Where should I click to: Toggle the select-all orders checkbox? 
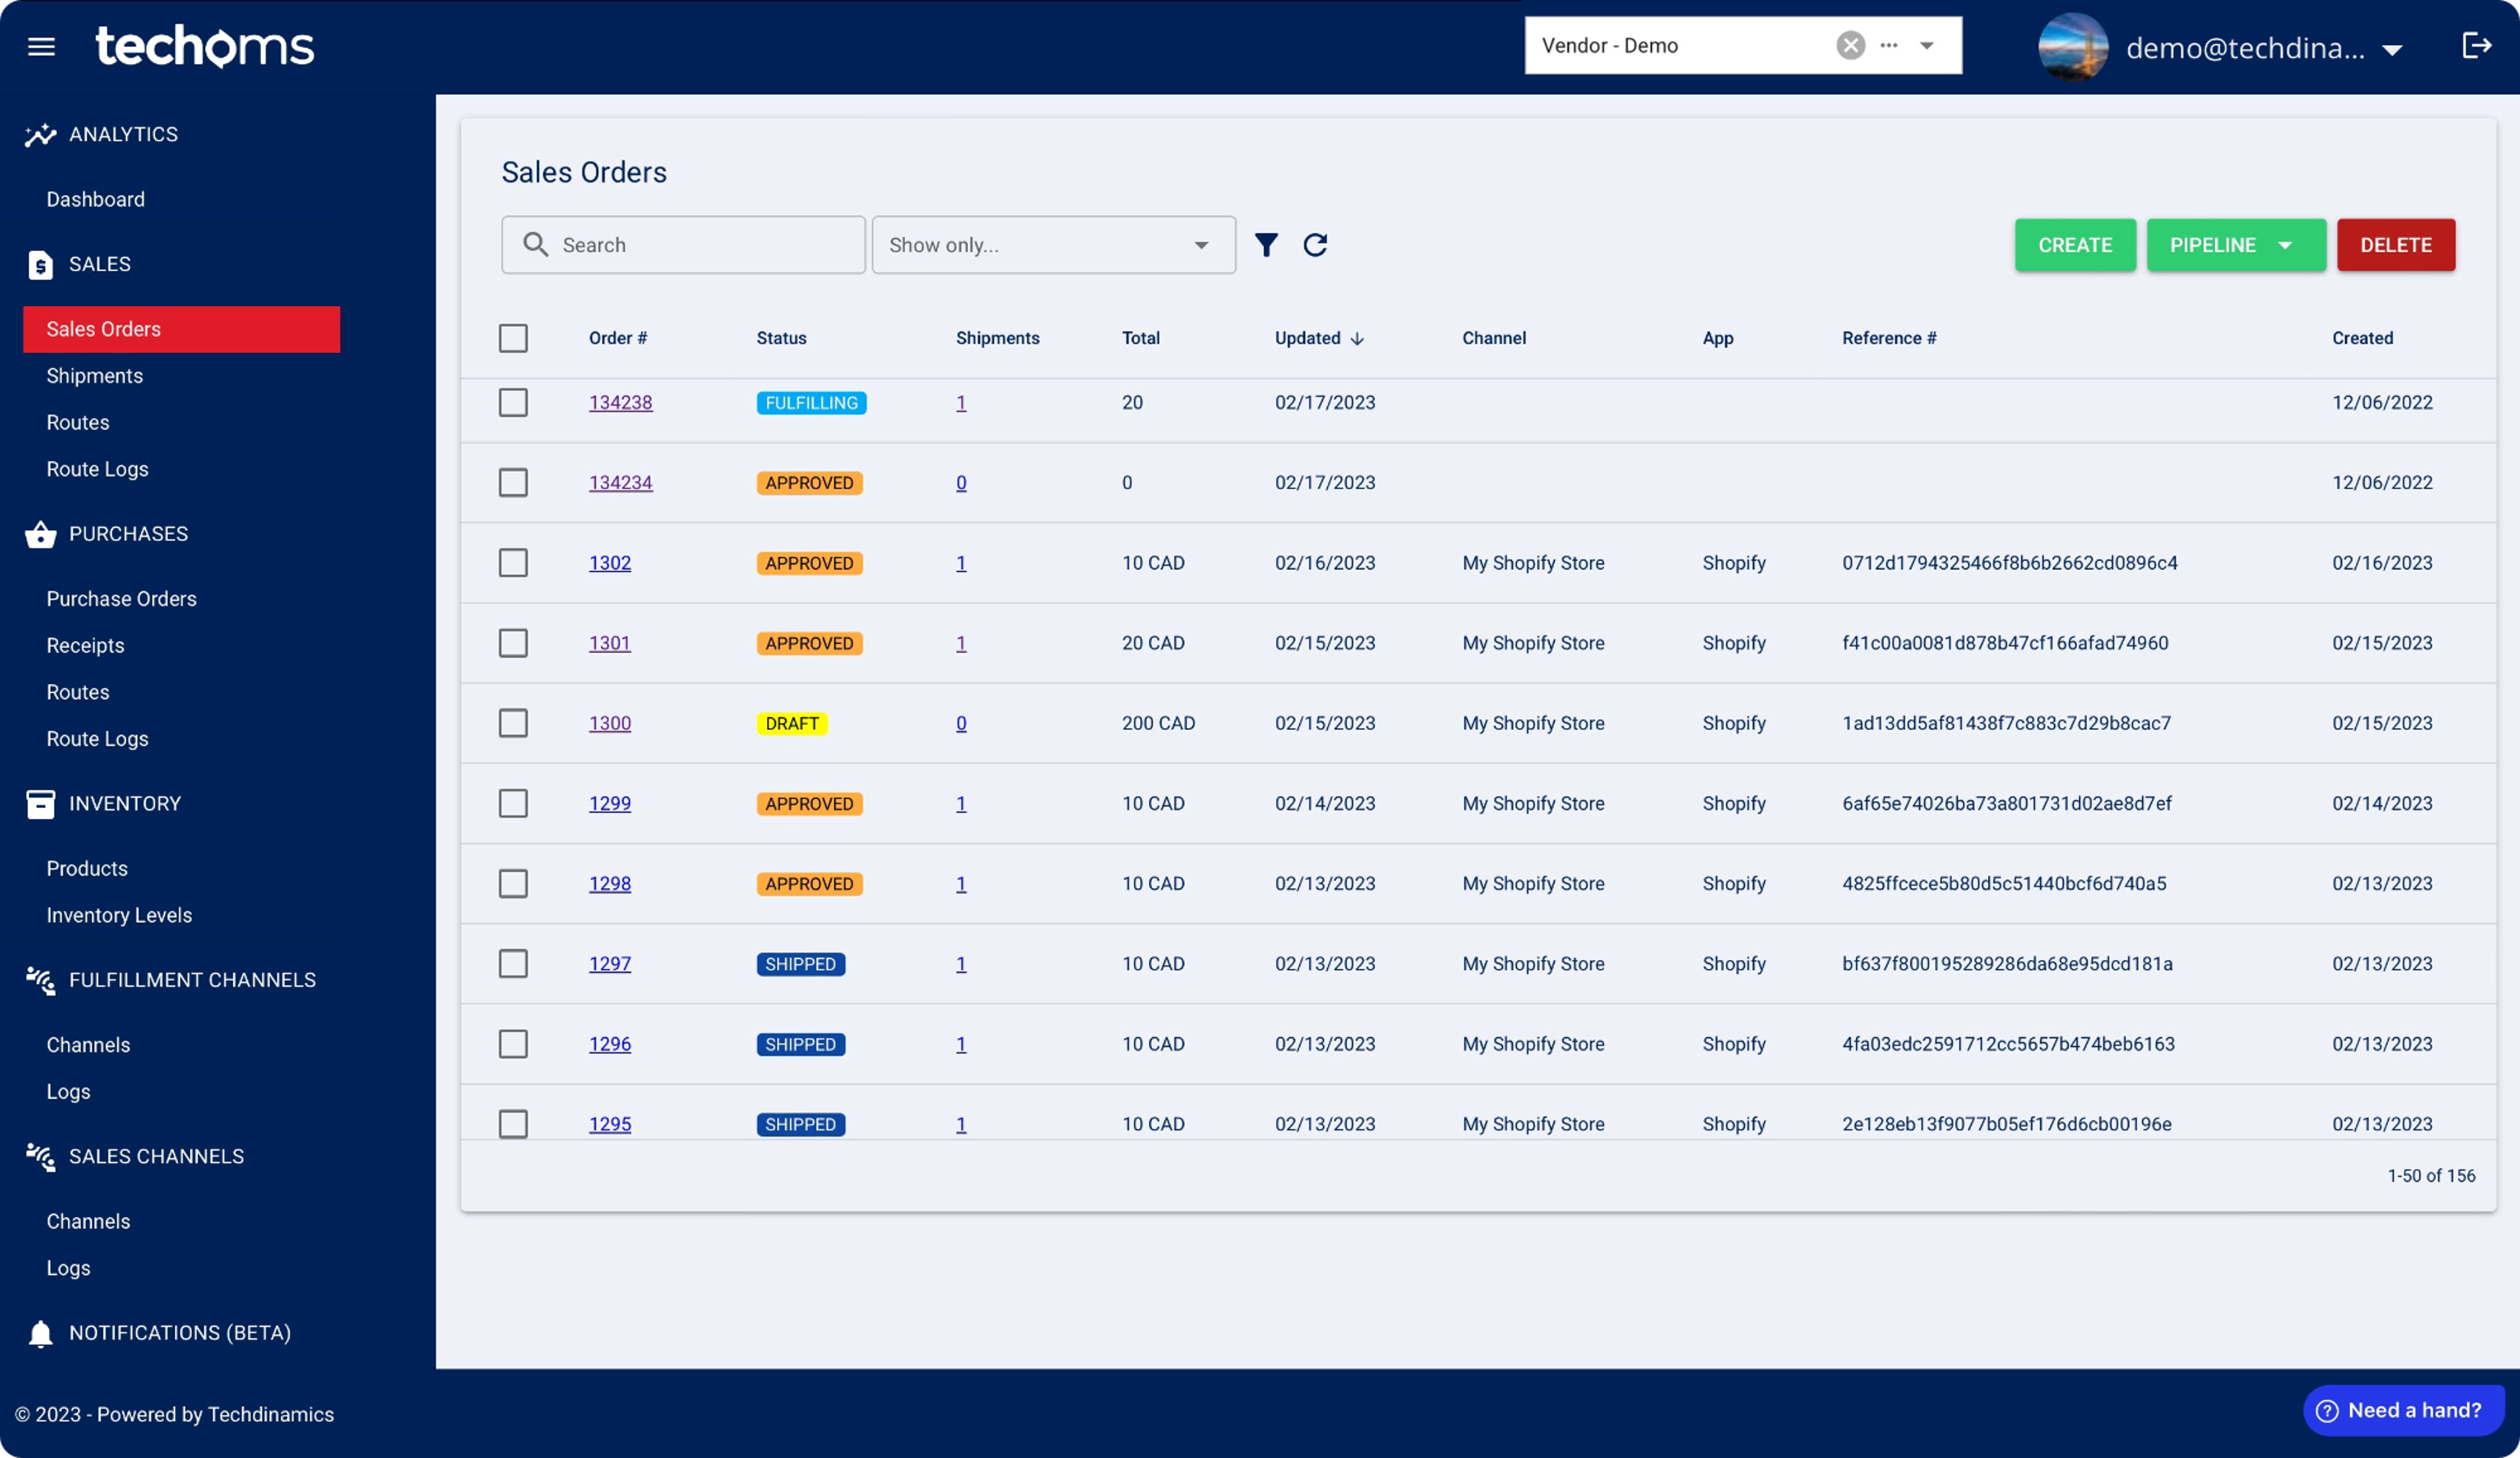pyautogui.click(x=513, y=338)
